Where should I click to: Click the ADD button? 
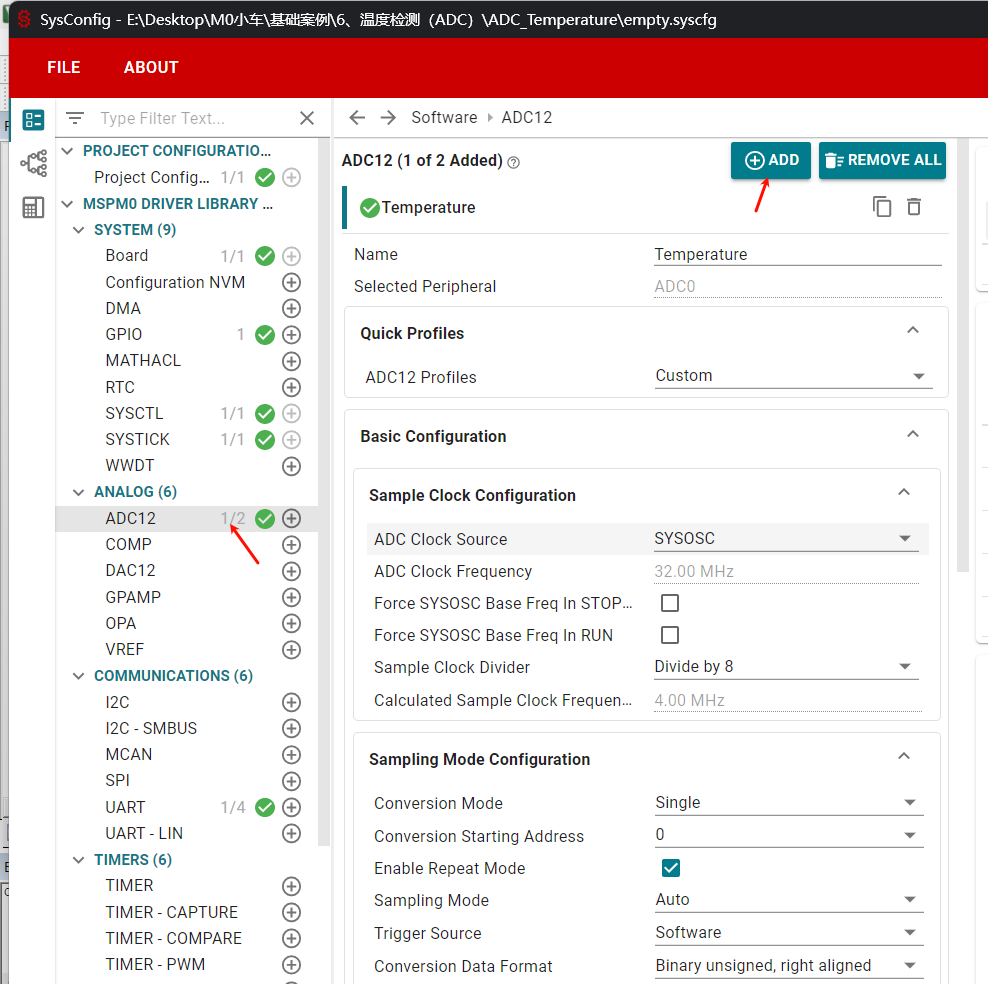(x=771, y=161)
